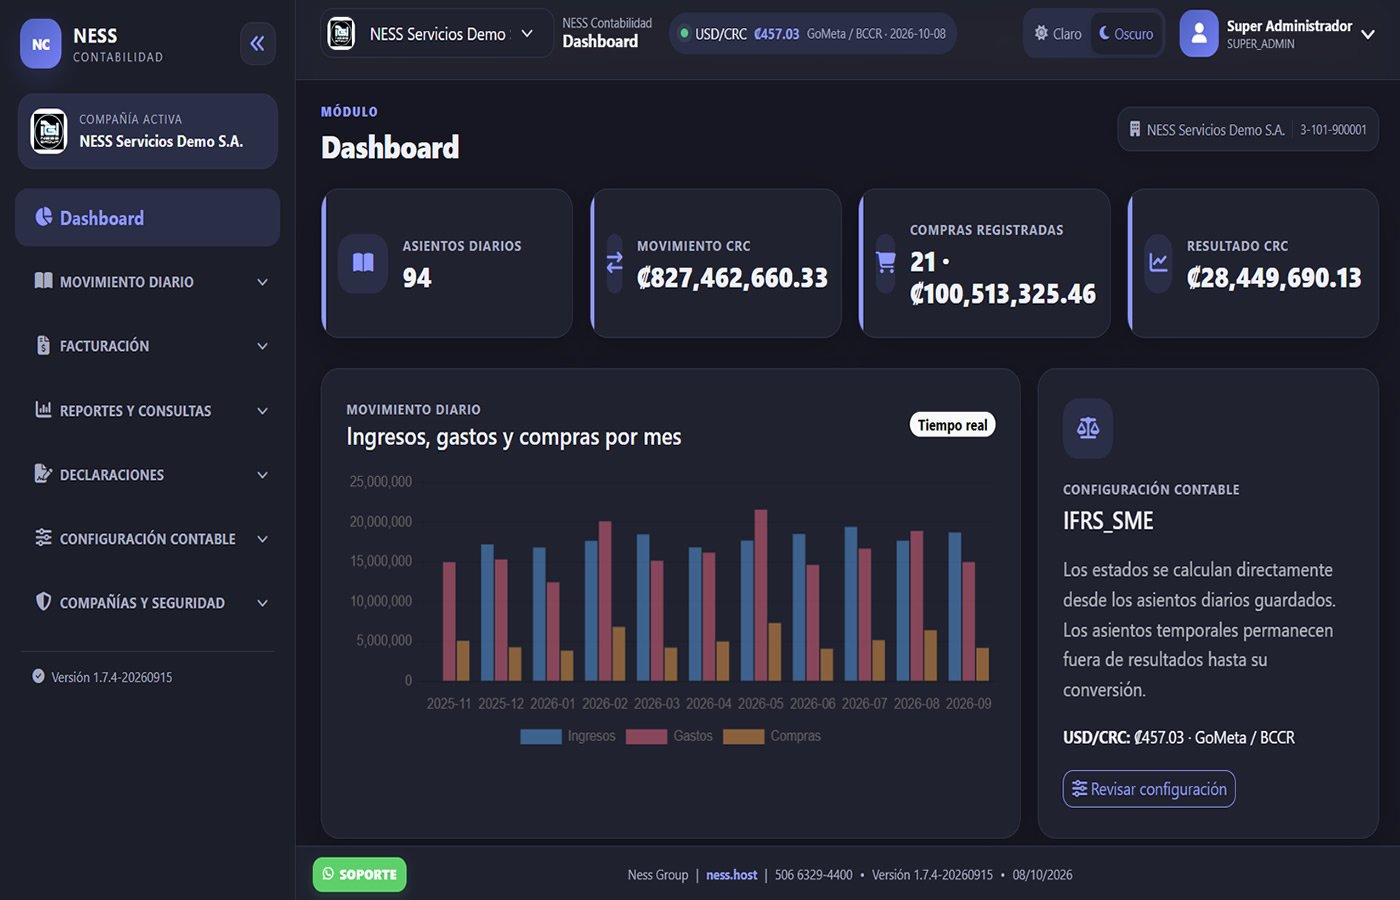Viewport: 1400px width, 900px height.
Task: Click the Dashboard pie chart icon
Action: [x=44, y=217]
